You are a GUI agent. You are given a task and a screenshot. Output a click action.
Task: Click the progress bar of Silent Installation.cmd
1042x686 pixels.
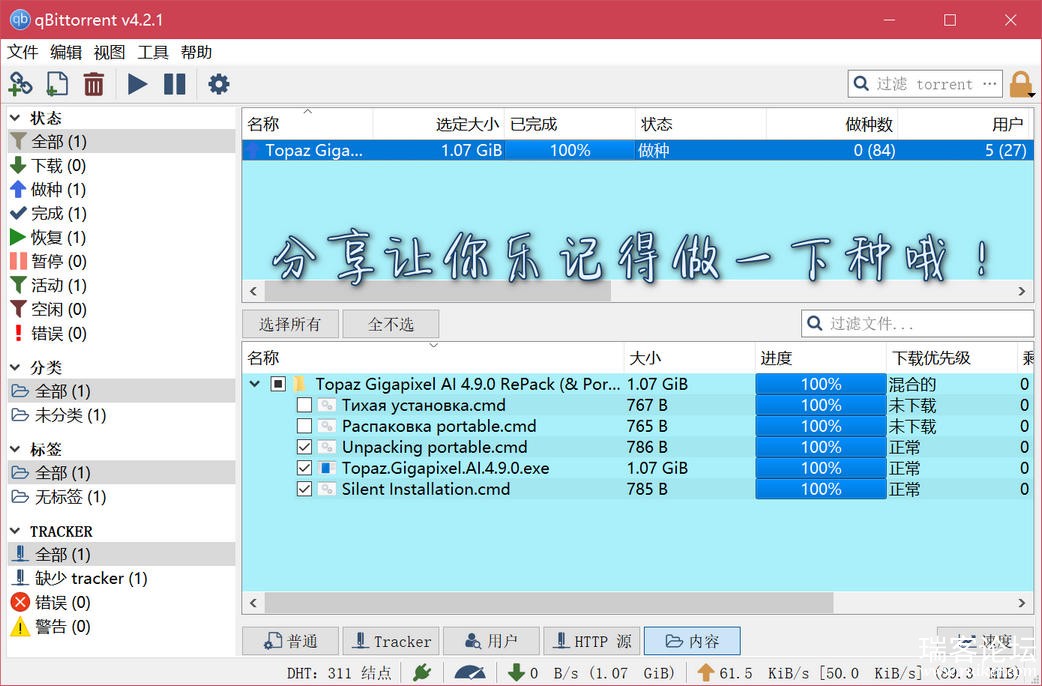coord(821,489)
